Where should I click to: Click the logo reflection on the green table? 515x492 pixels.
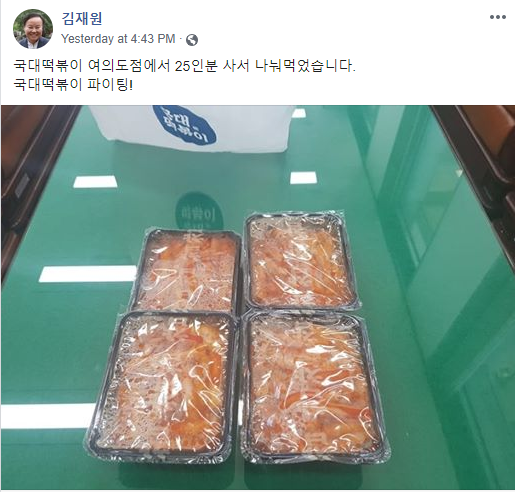click(x=196, y=211)
